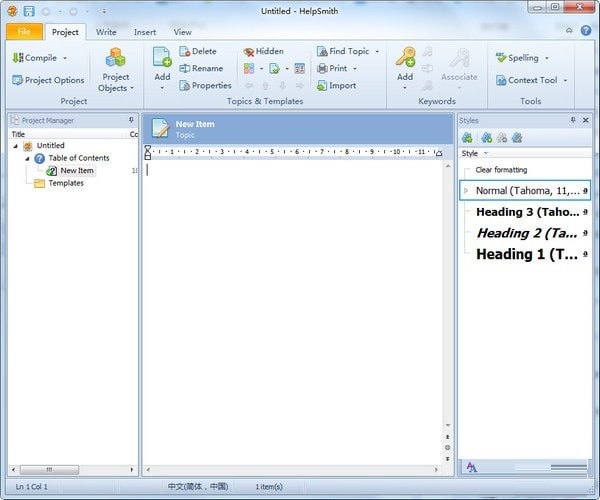
Task: Click the first-line indent marker on ruler
Action: (148, 148)
